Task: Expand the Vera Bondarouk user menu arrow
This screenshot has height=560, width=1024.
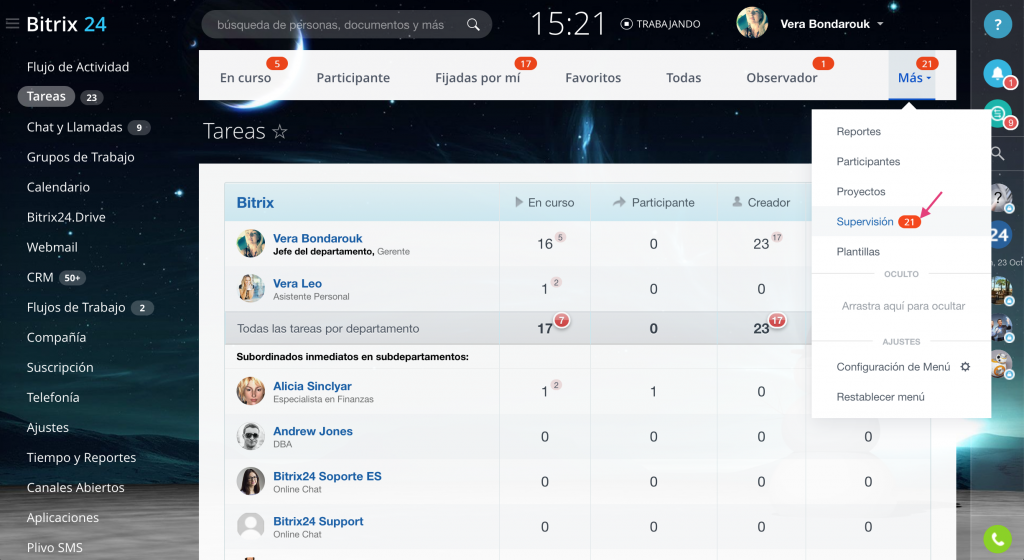Action: [x=880, y=24]
